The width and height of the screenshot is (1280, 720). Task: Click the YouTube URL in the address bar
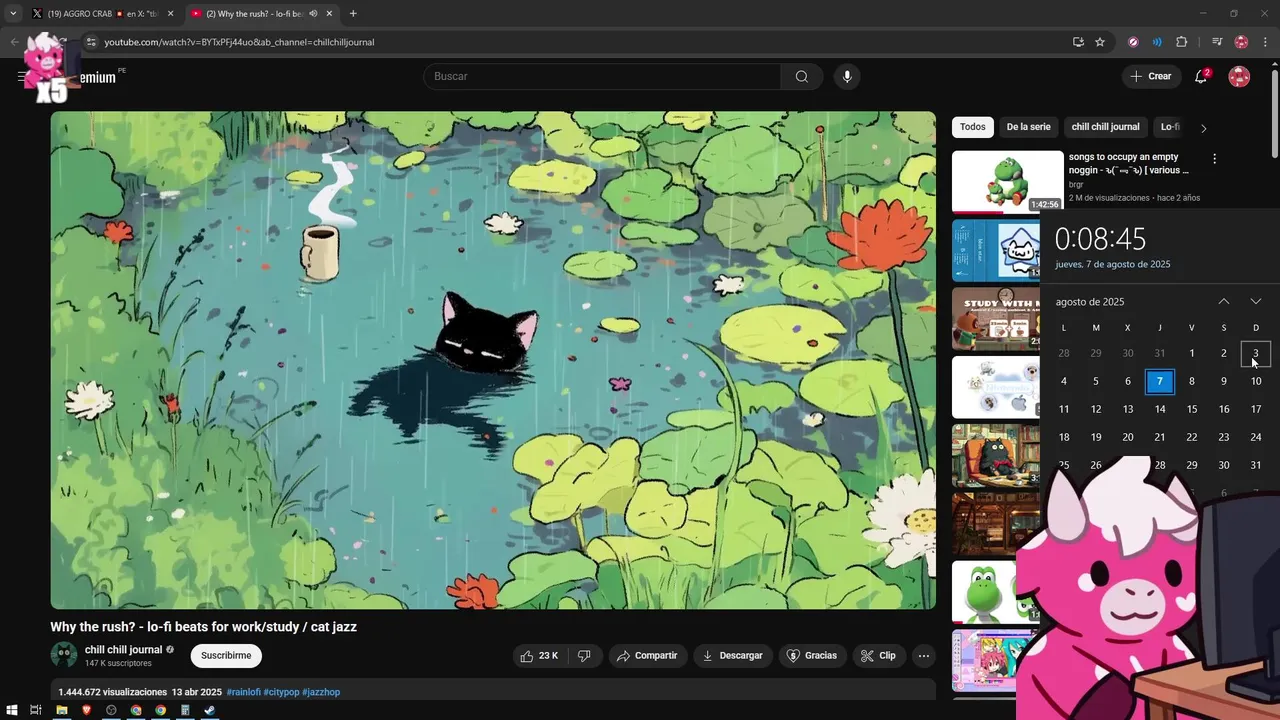239,42
